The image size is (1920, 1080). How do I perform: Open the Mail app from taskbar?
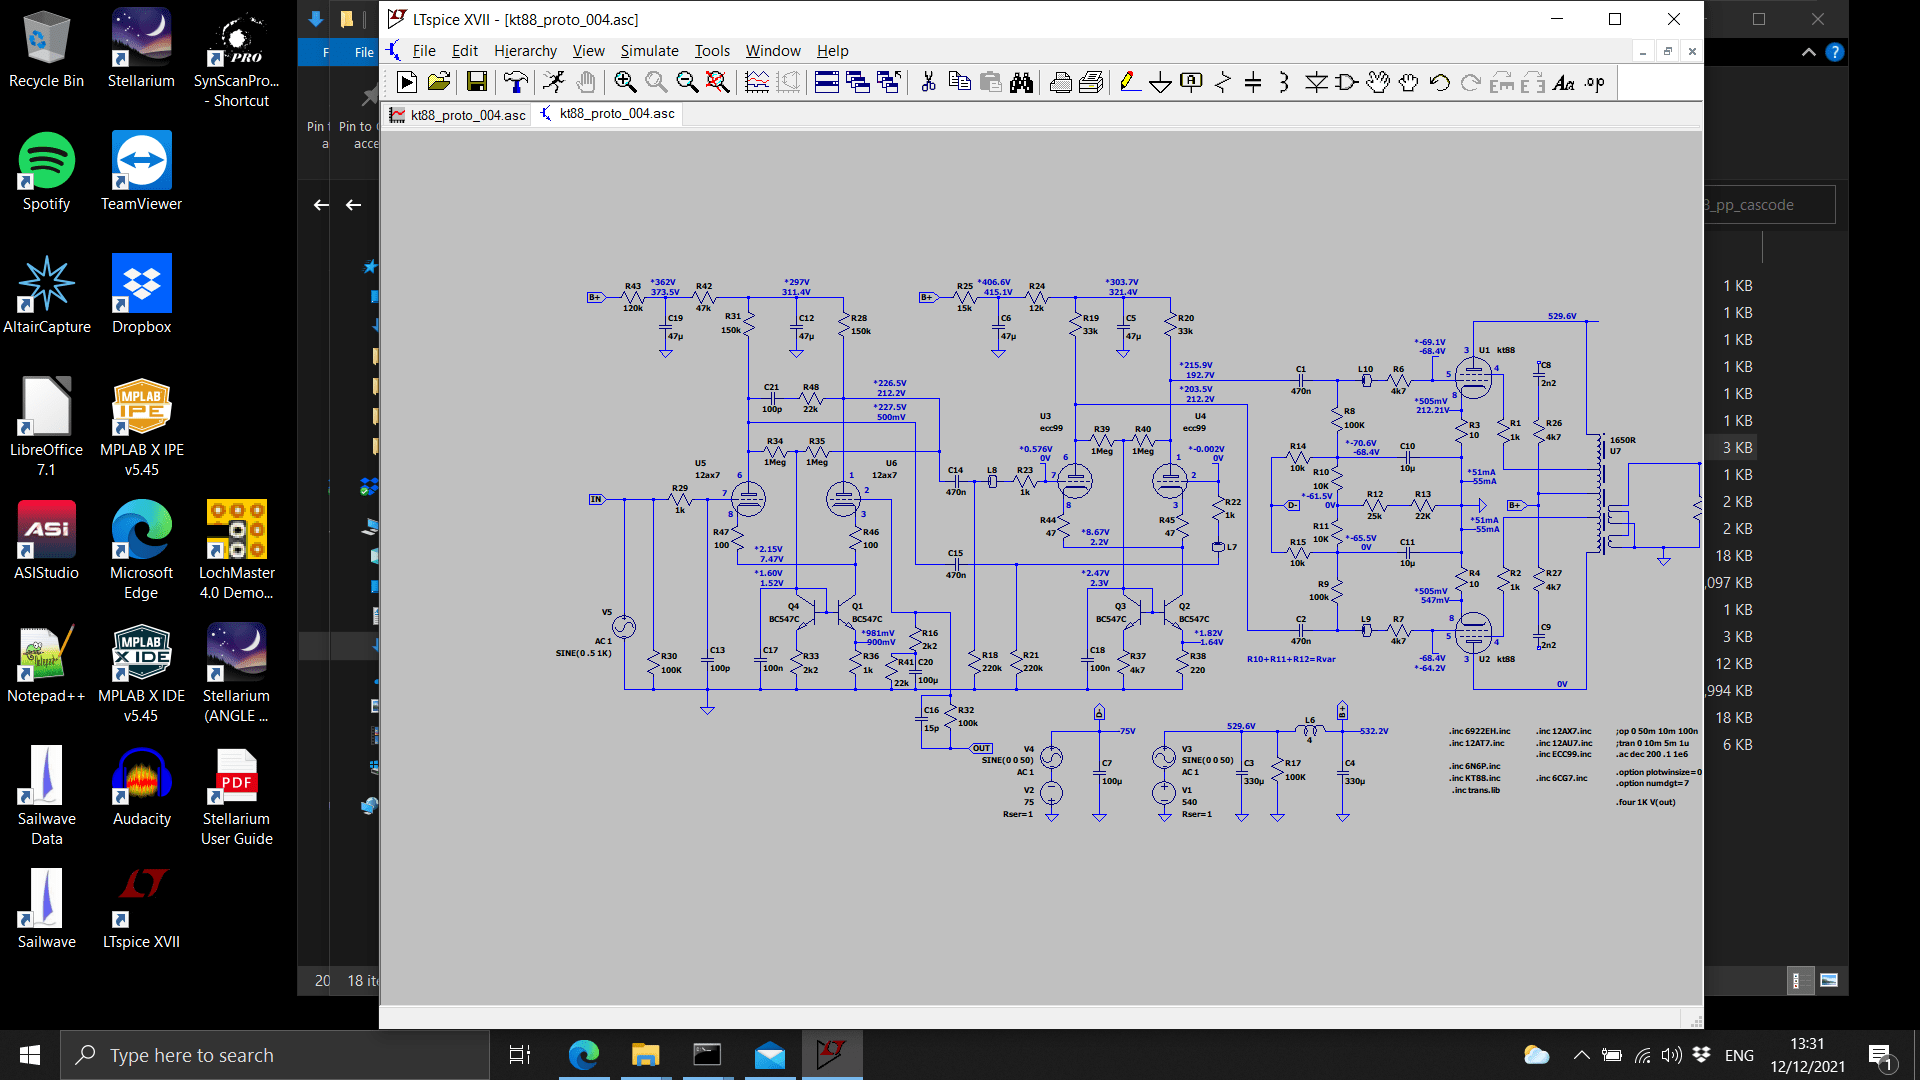770,1055
